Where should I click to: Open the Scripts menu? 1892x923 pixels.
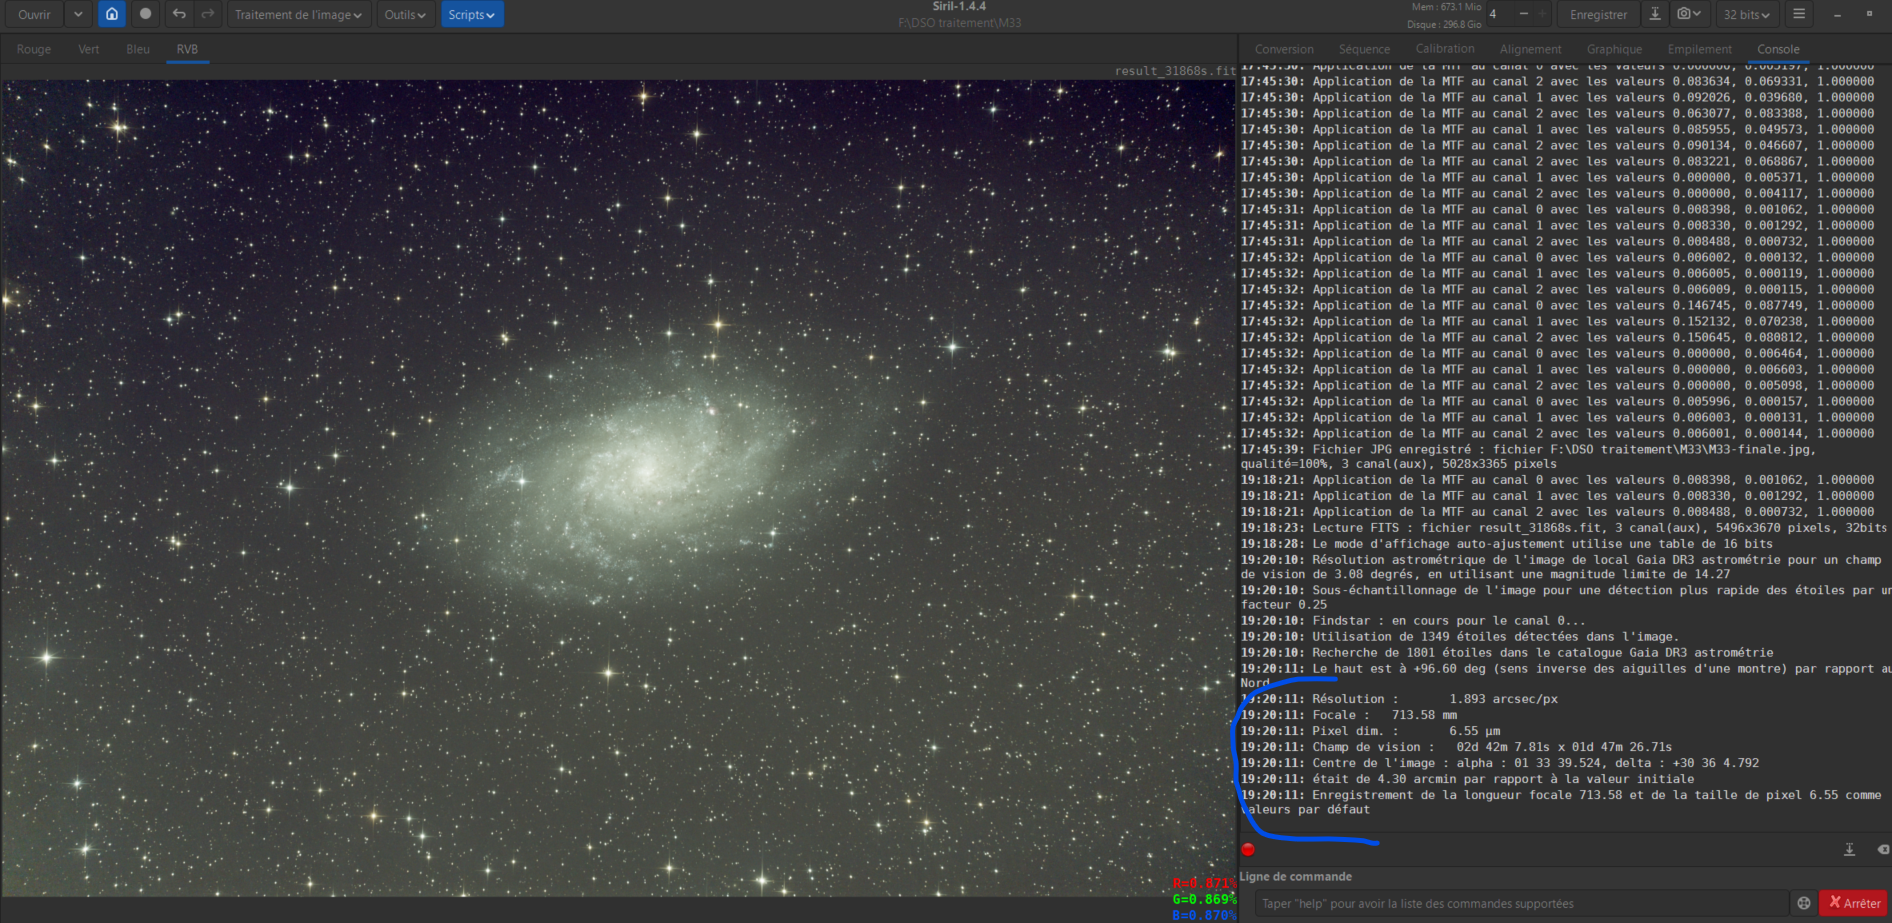472,14
